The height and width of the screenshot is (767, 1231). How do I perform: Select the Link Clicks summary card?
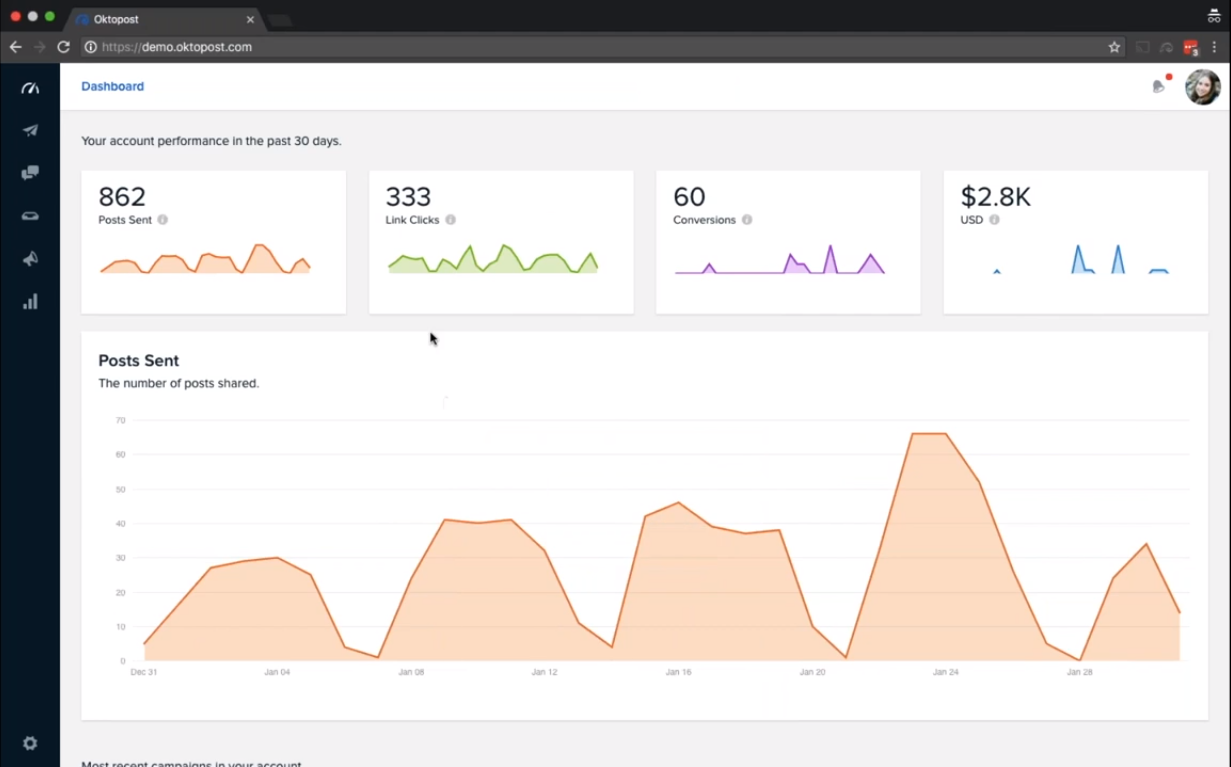point(501,242)
